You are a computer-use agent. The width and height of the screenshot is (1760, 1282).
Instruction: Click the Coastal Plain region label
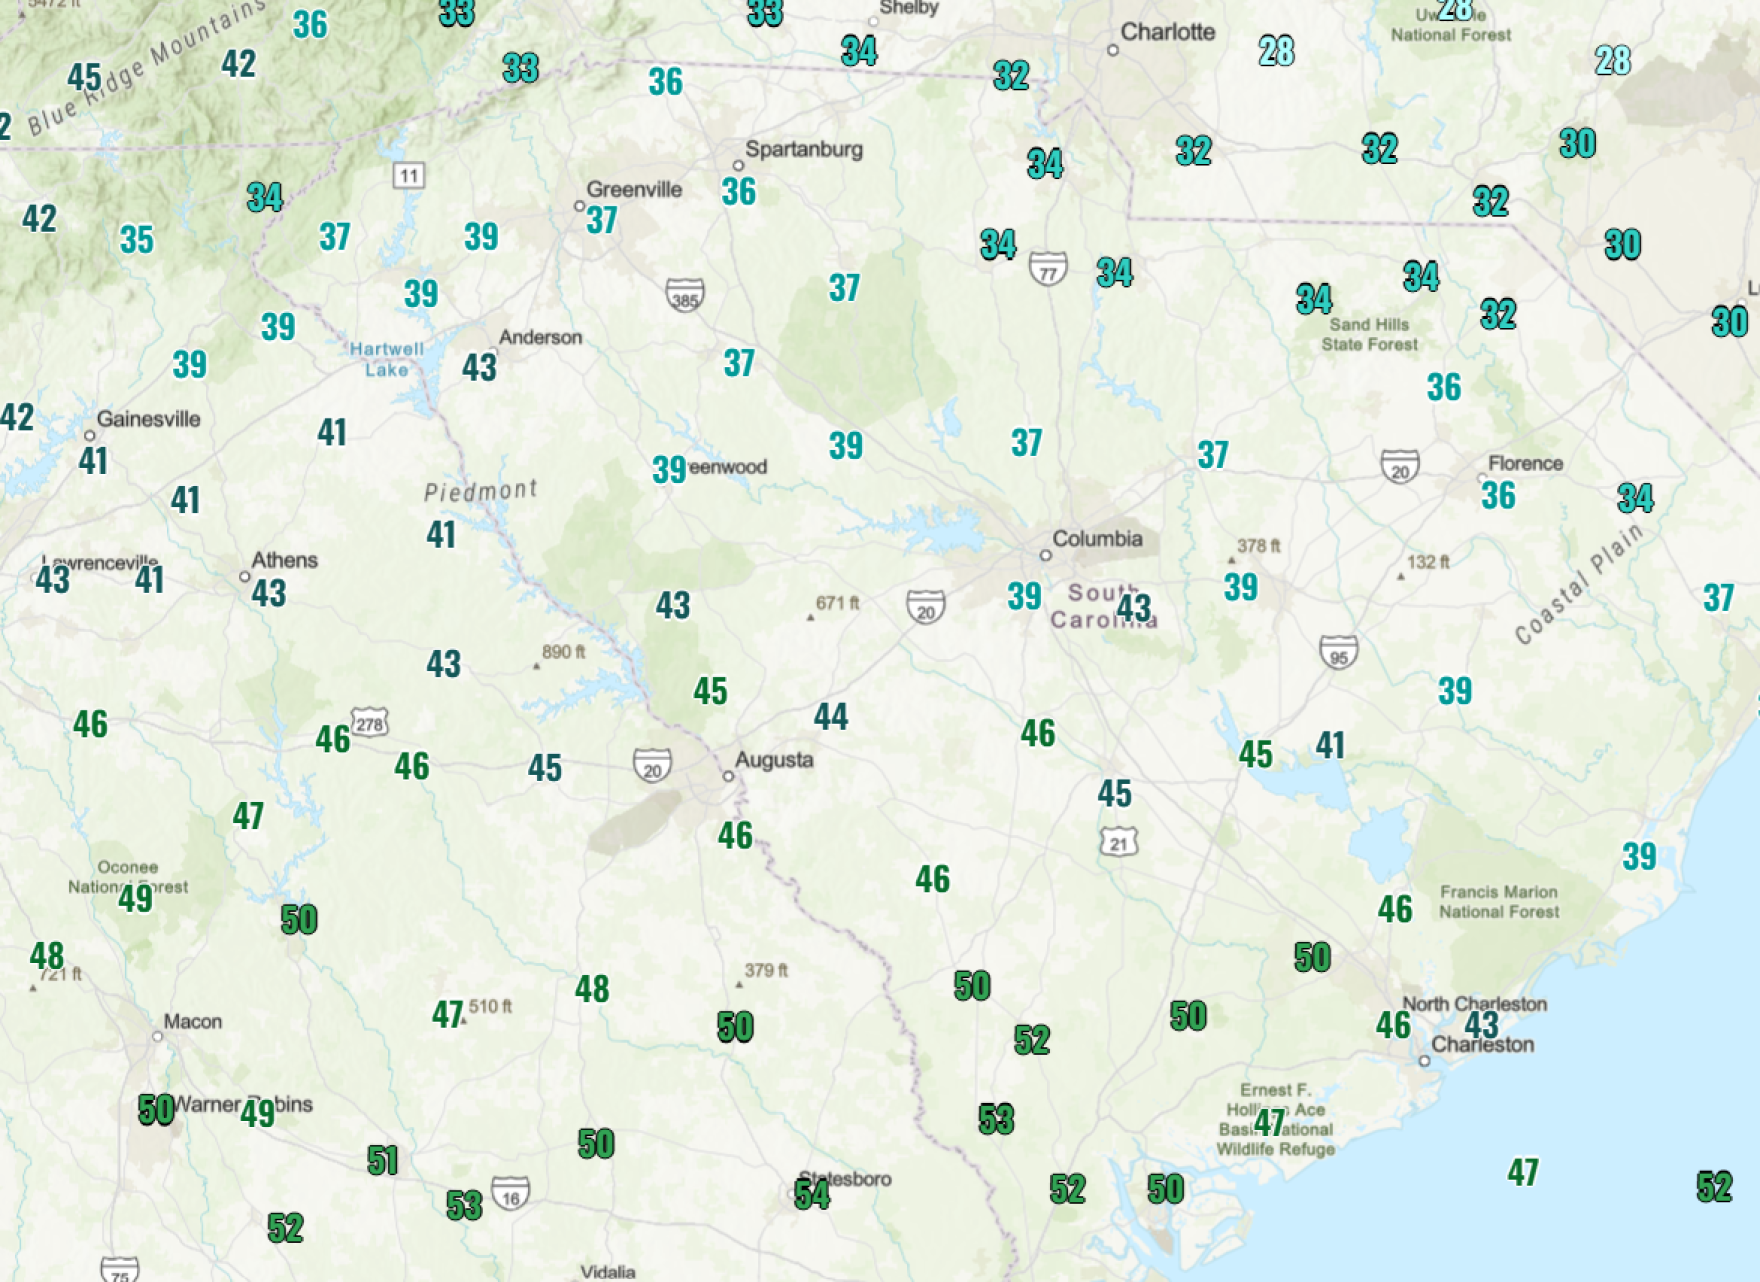(x=1578, y=584)
